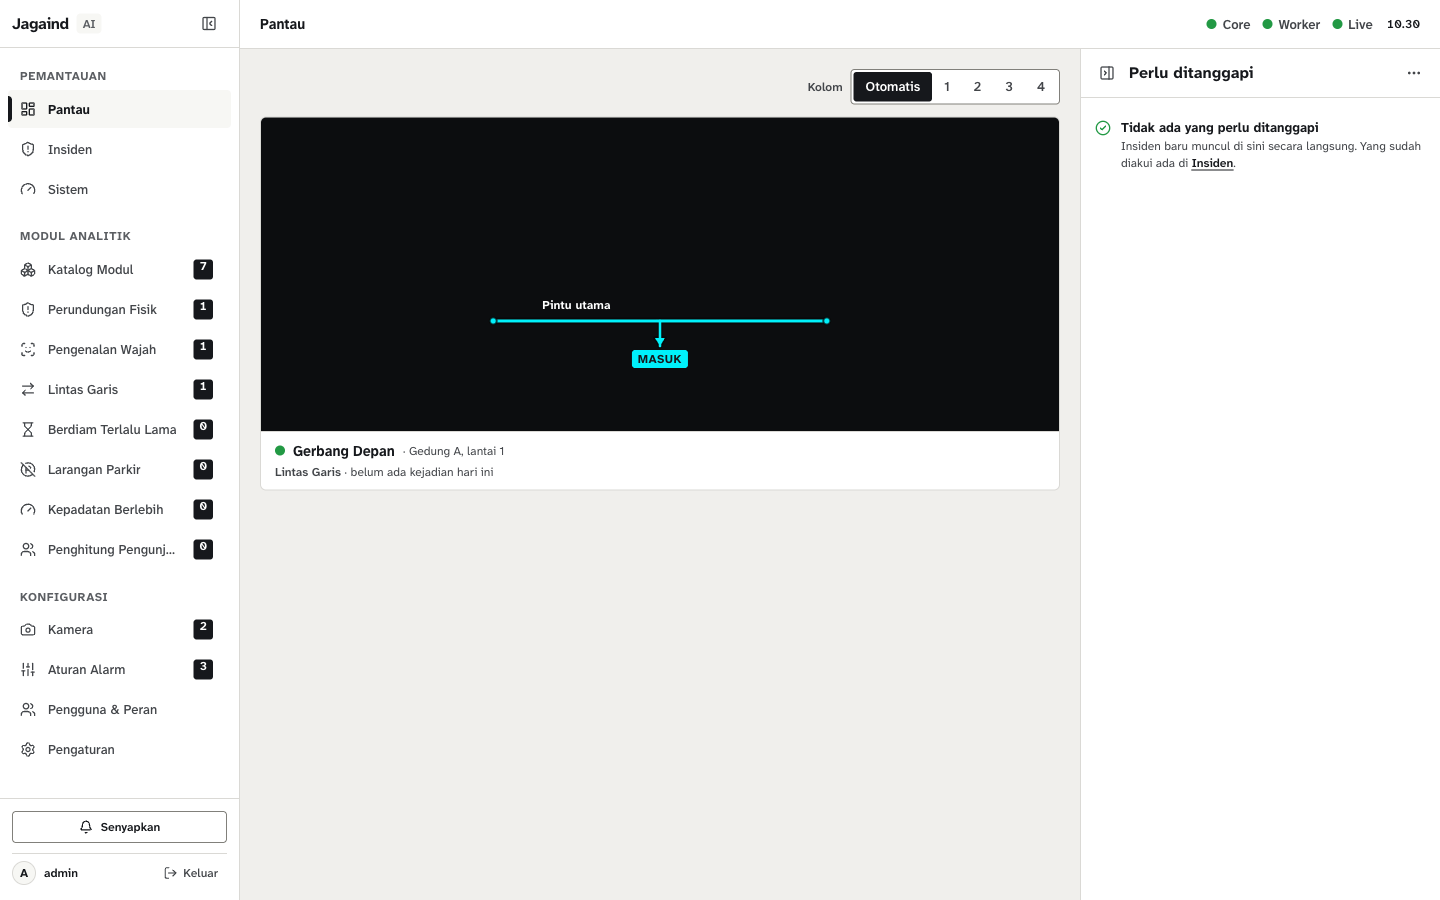Click the Jagaind logo text
The height and width of the screenshot is (900, 1440).
pyautogui.click(x=40, y=24)
